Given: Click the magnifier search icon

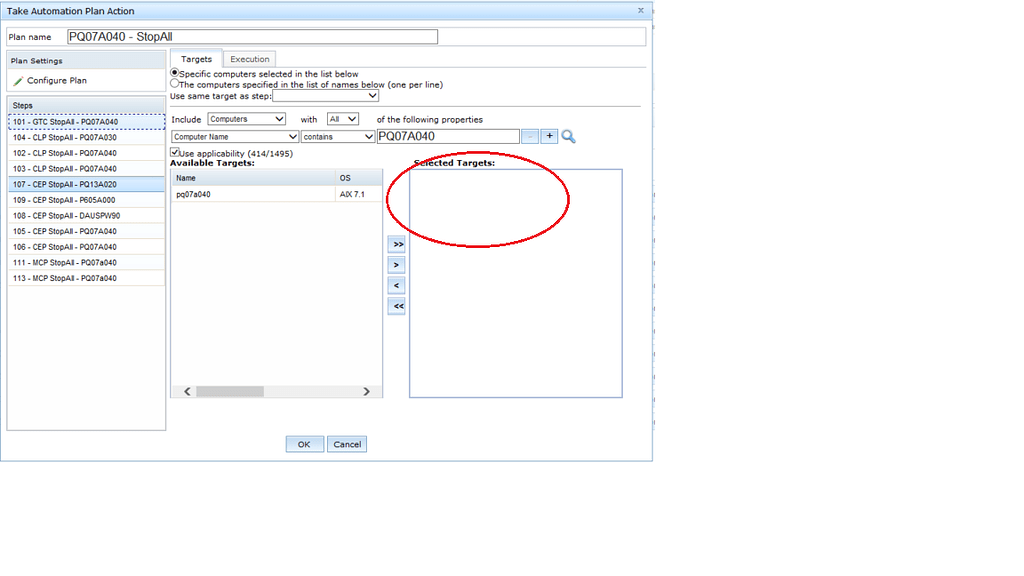Looking at the screenshot, I should [568, 137].
